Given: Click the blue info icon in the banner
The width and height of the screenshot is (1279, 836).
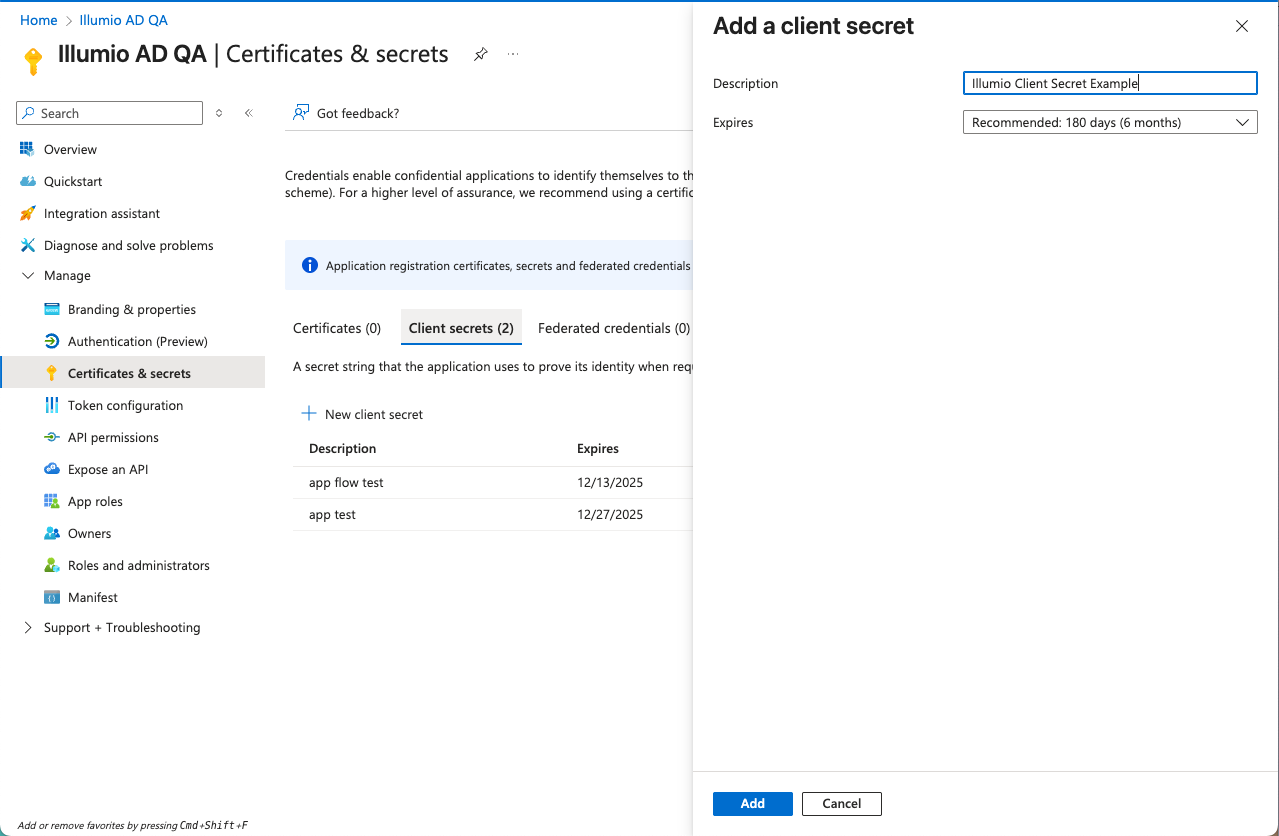Looking at the screenshot, I should point(310,266).
